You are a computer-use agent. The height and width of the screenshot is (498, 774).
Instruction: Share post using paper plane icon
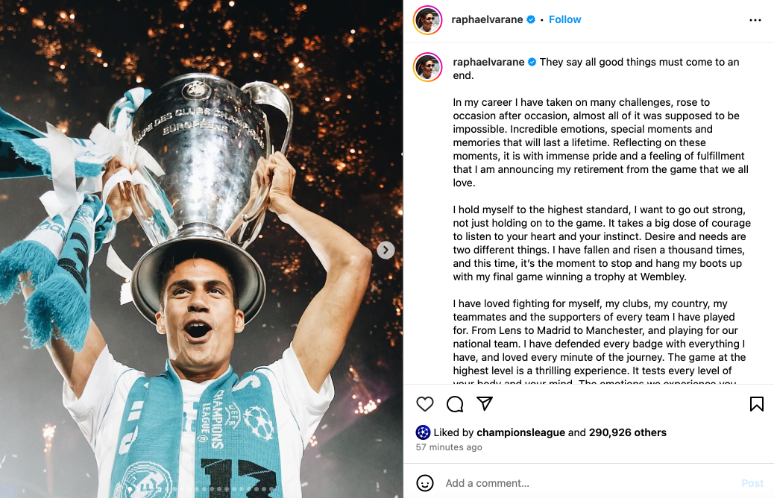pyautogui.click(x=485, y=404)
